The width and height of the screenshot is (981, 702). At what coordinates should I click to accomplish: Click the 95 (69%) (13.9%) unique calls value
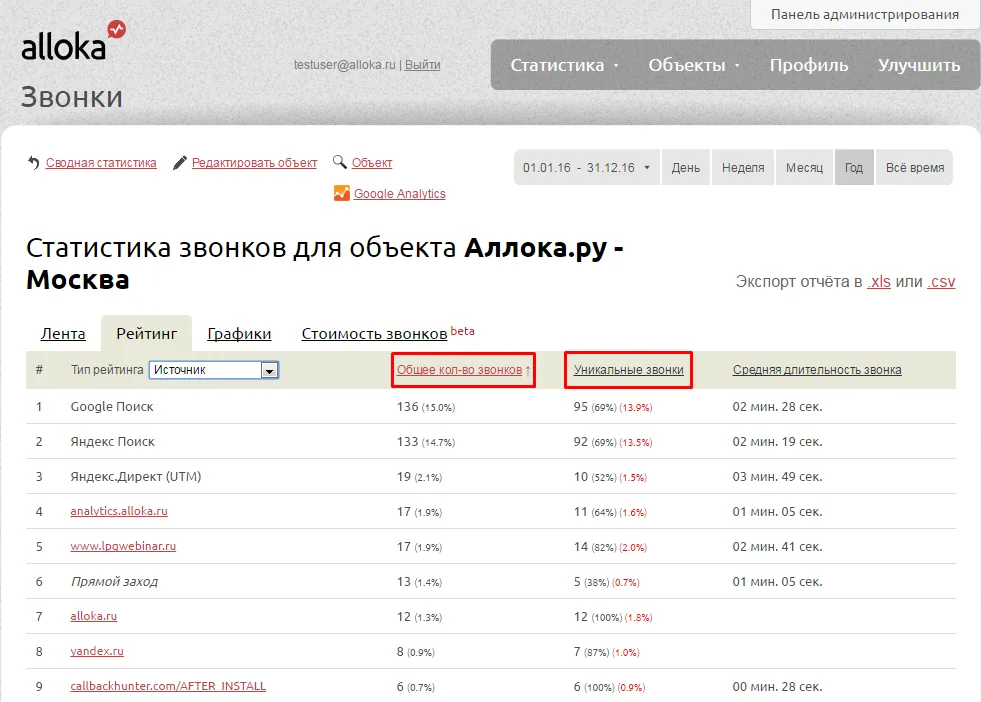click(x=612, y=407)
